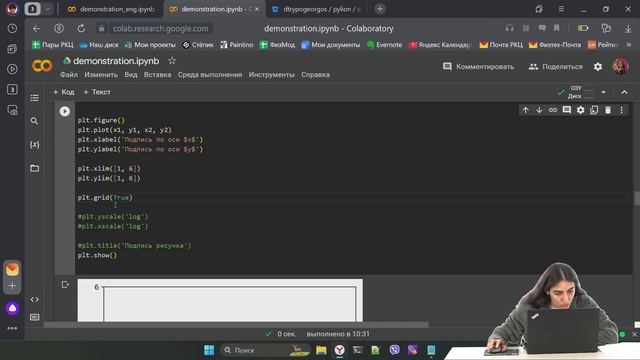Open Alice assistant purple icon
The height and width of the screenshot is (360, 640).
(12, 308)
